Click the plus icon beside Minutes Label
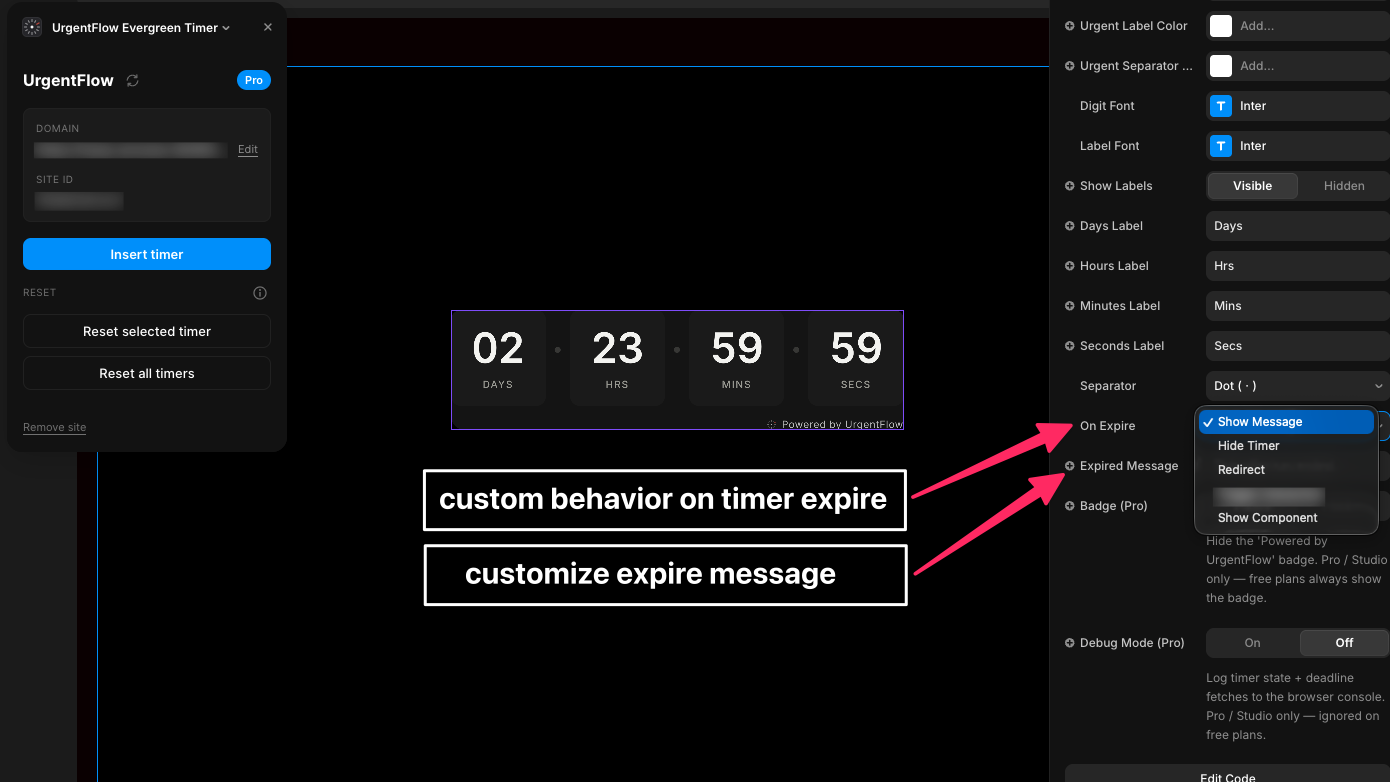This screenshot has height=782, width=1390. point(1070,306)
